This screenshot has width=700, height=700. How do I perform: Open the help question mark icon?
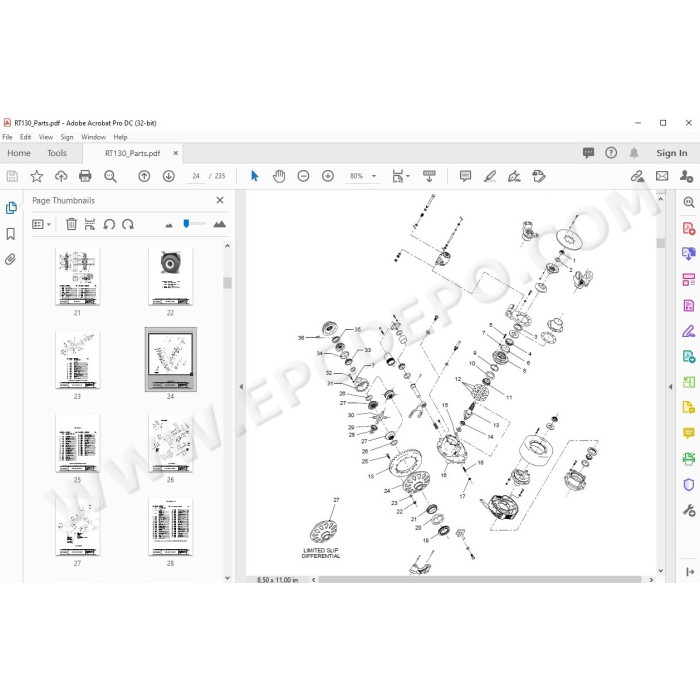pos(611,153)
